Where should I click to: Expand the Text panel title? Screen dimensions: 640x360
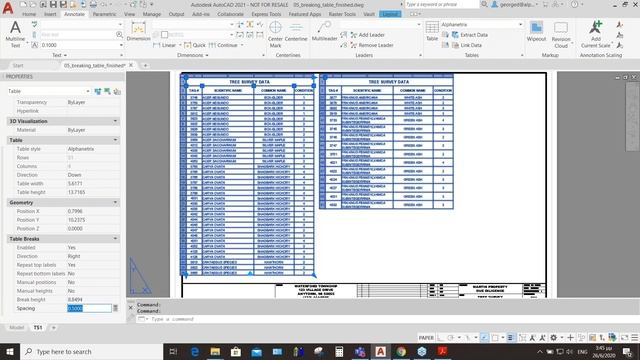click(x=59, y=55)
